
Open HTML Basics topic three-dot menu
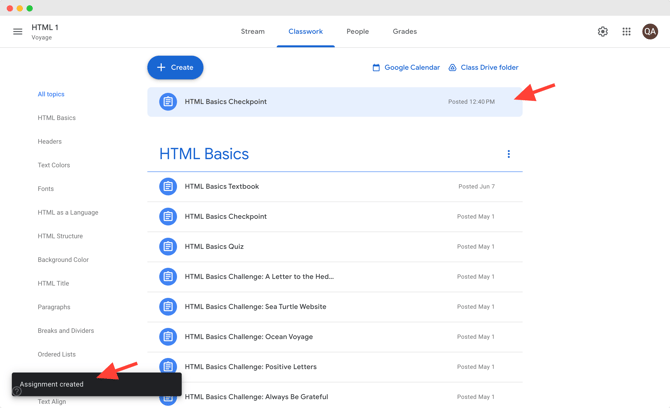[x=508, y=154]
